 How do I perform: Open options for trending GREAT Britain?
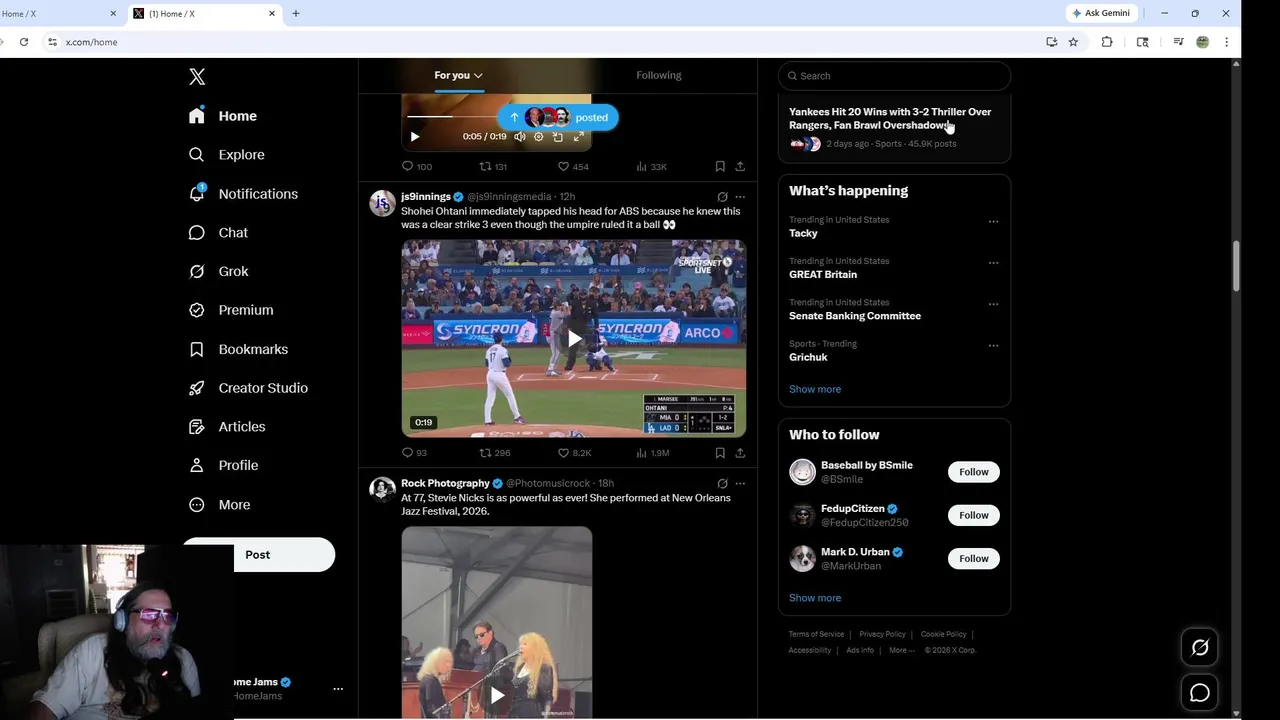tap(993, 263)
